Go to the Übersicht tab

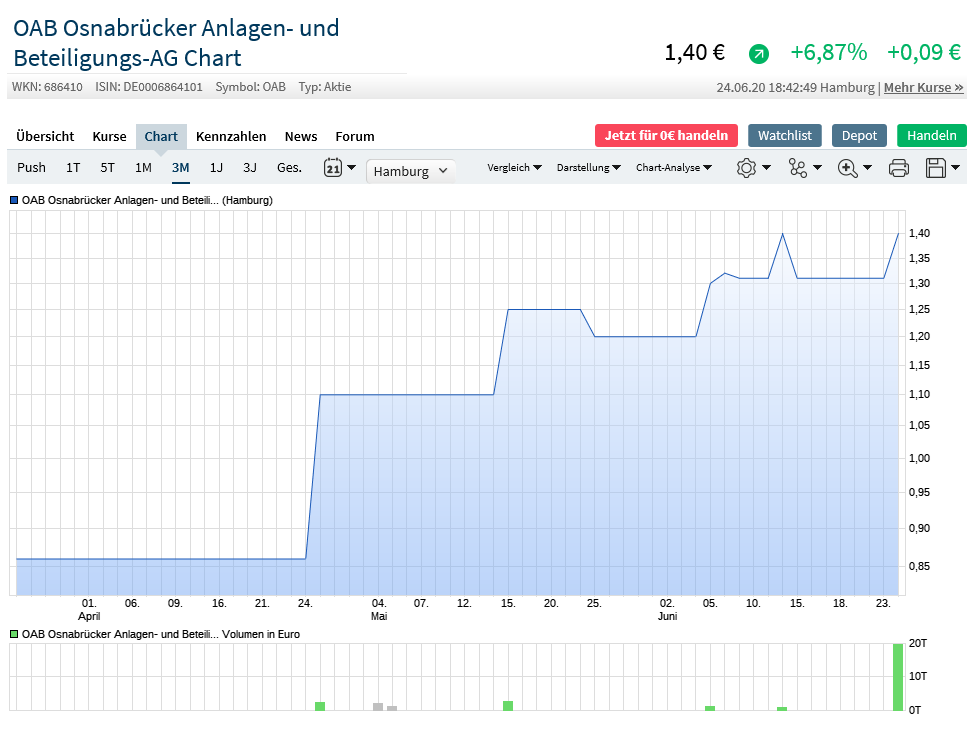coord(45,136)
